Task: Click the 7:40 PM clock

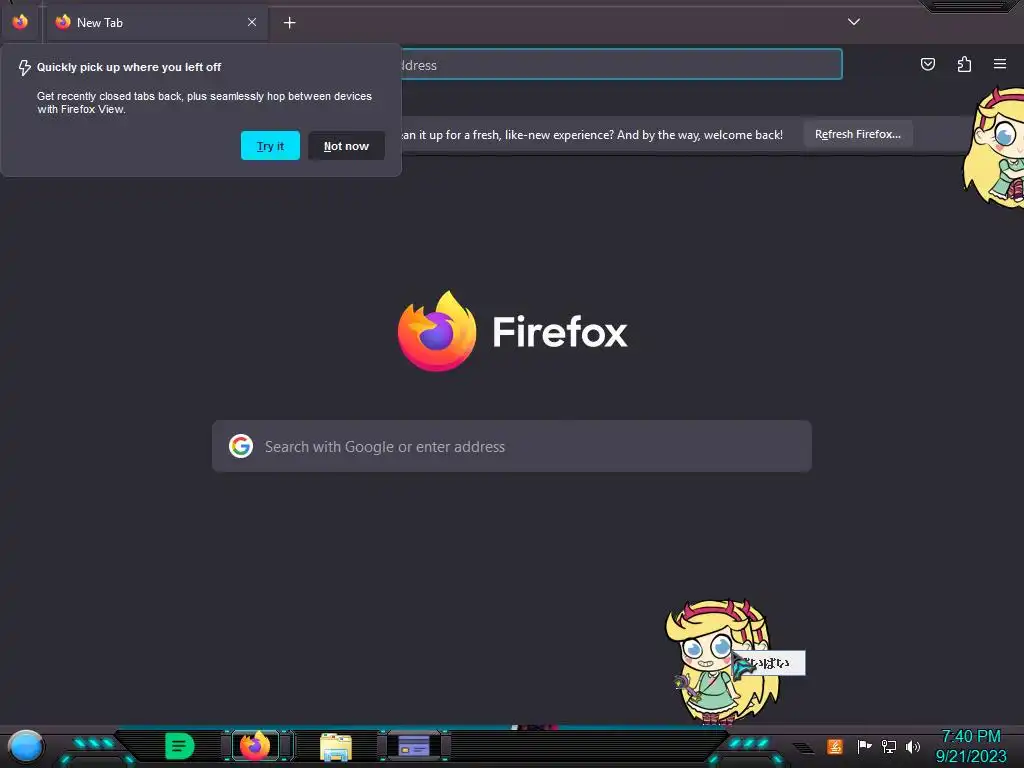Action: point(971,737)
